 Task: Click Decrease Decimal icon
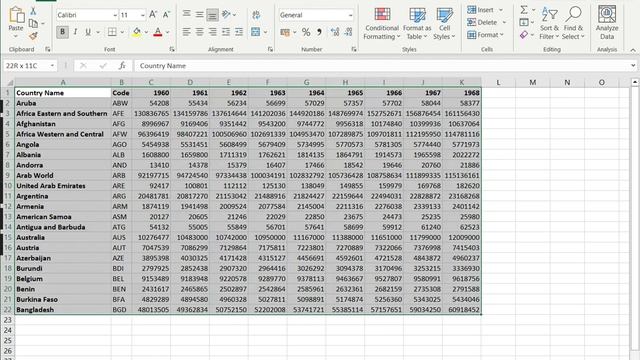point(348,32)
